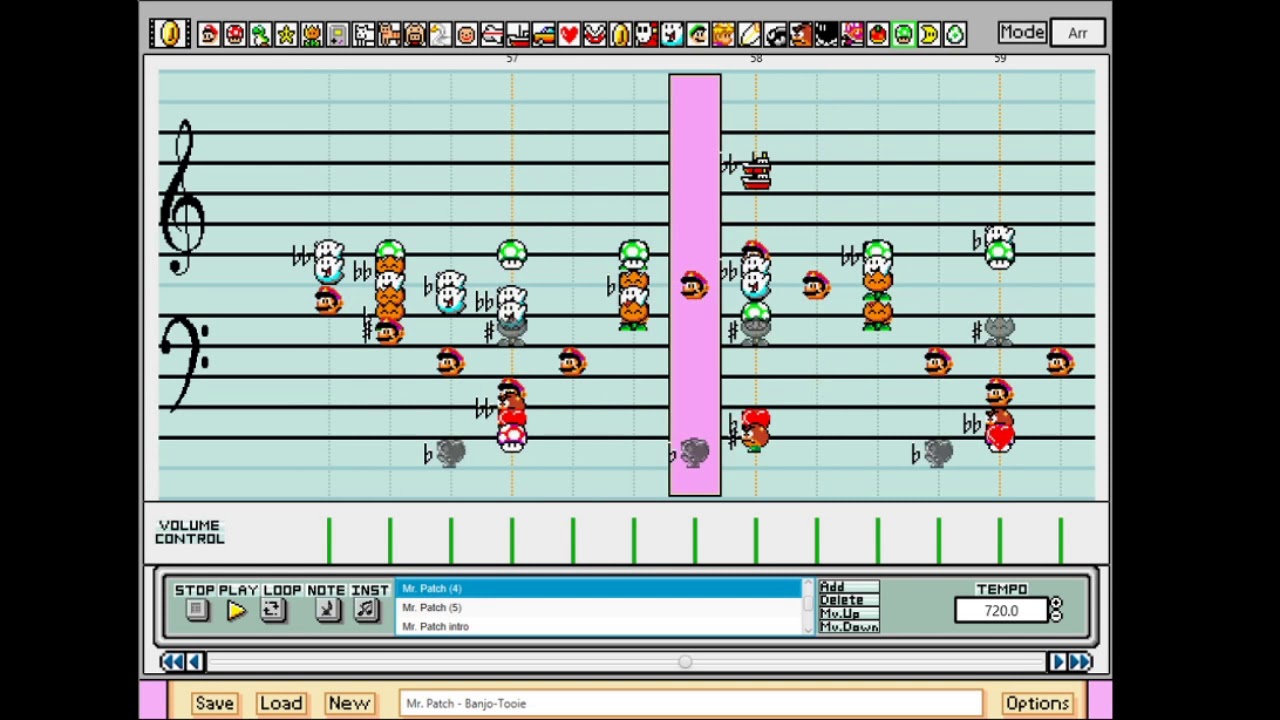Select the Boo ghost instrument
Viewport: 1280px width, 720px height.
pos(672,34)
